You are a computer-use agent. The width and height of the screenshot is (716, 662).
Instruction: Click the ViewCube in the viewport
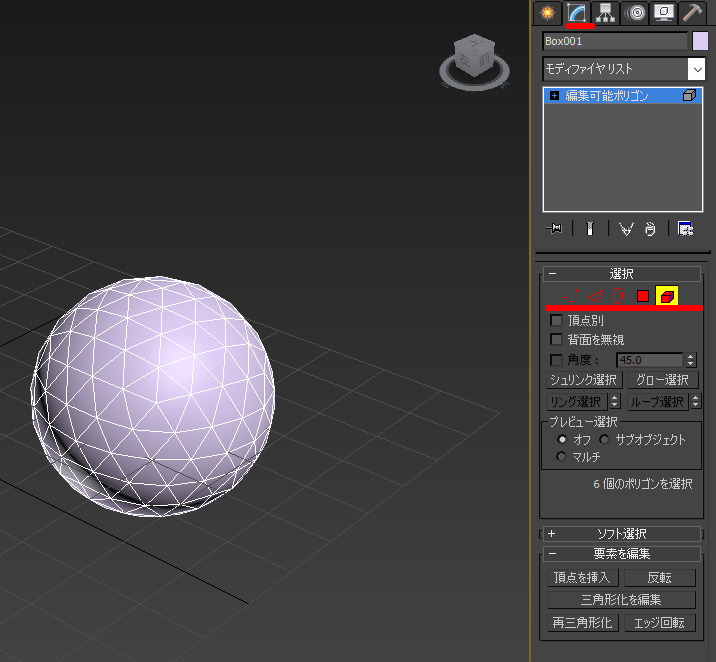tap(473, 58)
